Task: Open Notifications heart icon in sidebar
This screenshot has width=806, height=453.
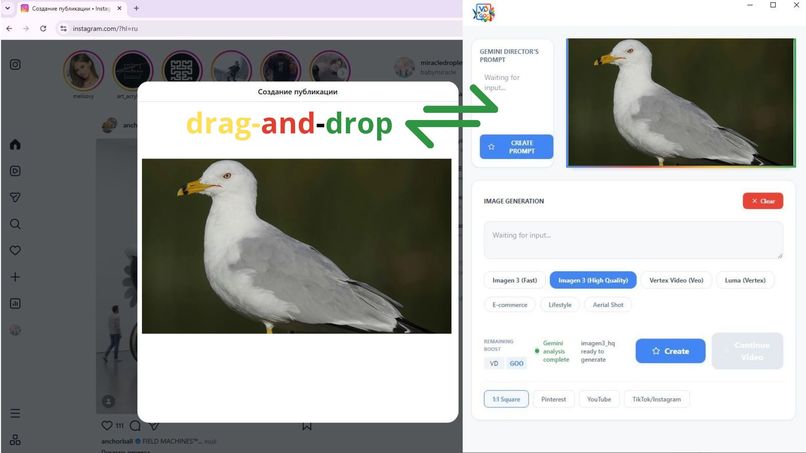Action: 15,250
